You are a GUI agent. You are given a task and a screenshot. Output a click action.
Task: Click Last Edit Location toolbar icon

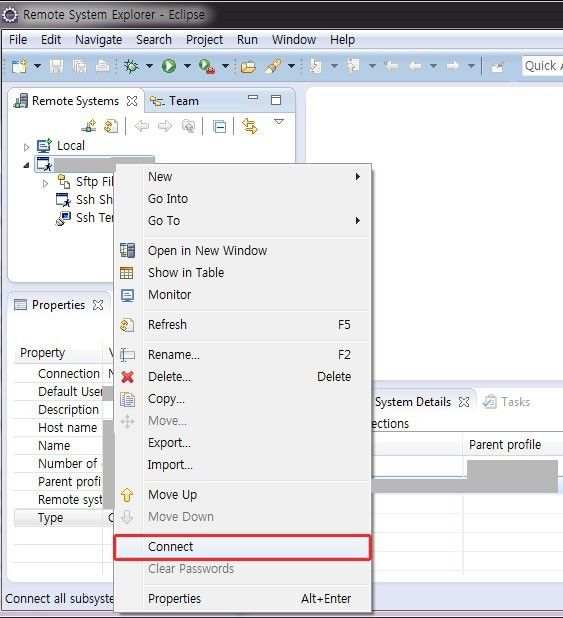391,66
